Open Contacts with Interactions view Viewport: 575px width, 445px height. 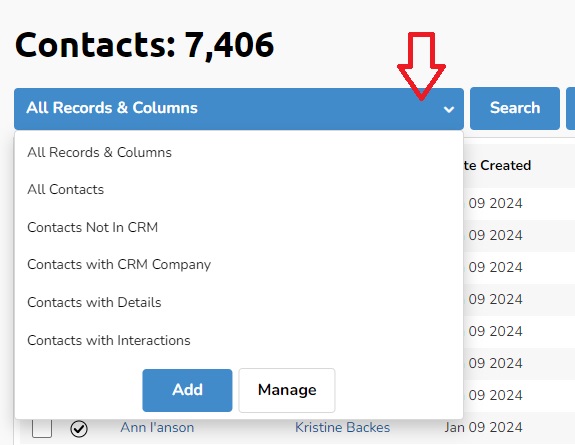pyautogui.click(x=109, y=340)
